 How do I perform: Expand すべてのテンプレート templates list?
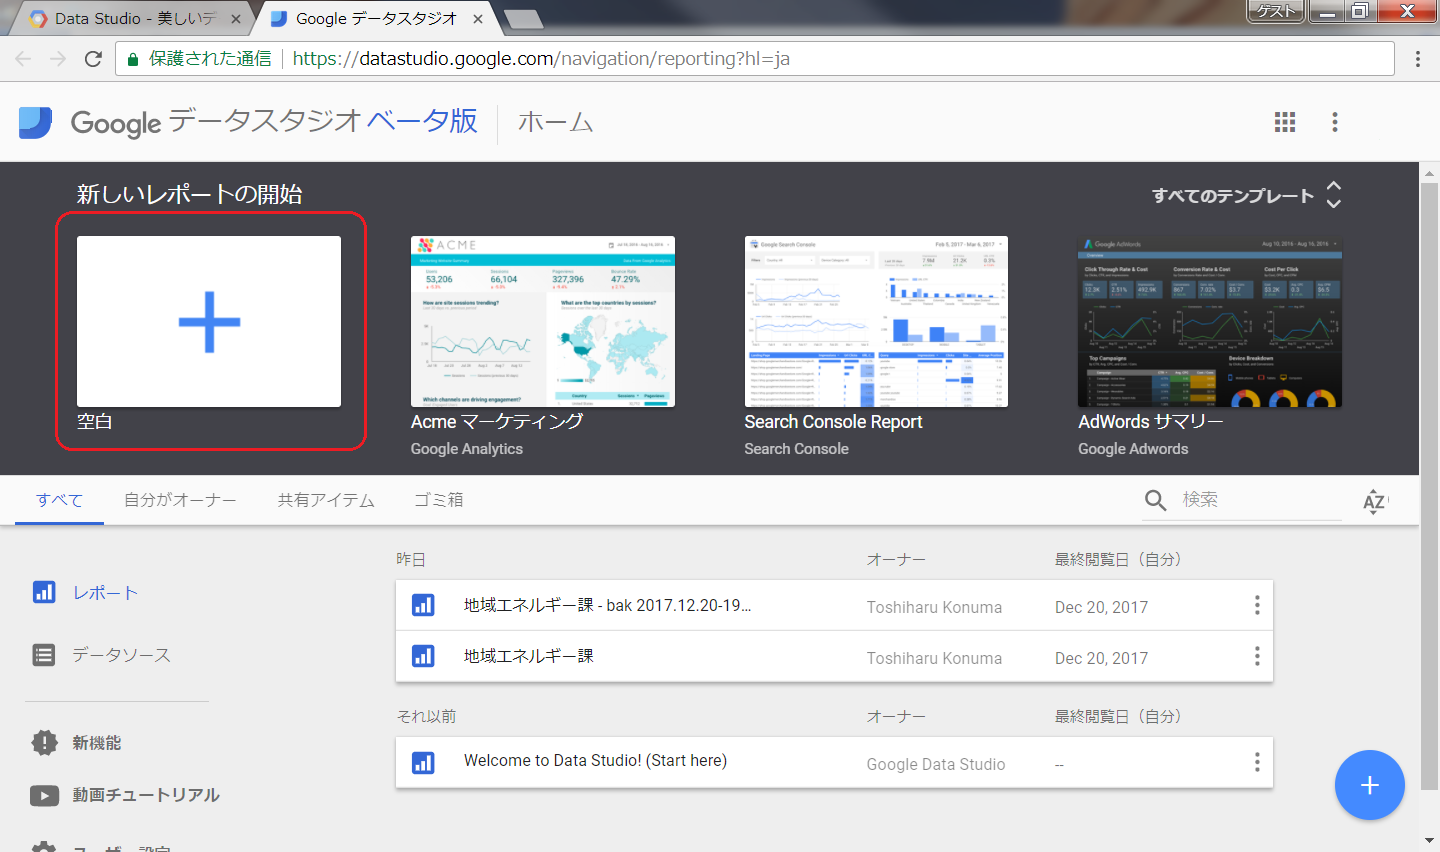tap(1246, 195)
